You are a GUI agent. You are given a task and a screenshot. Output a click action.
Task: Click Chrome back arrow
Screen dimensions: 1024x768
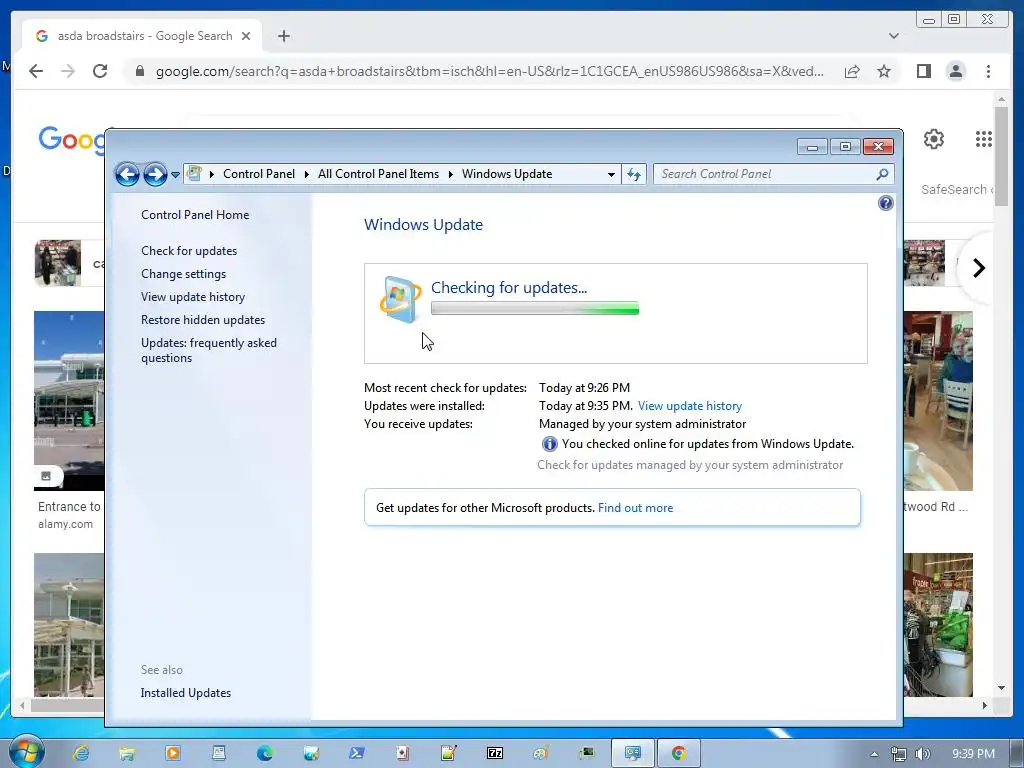coord(36,71)
